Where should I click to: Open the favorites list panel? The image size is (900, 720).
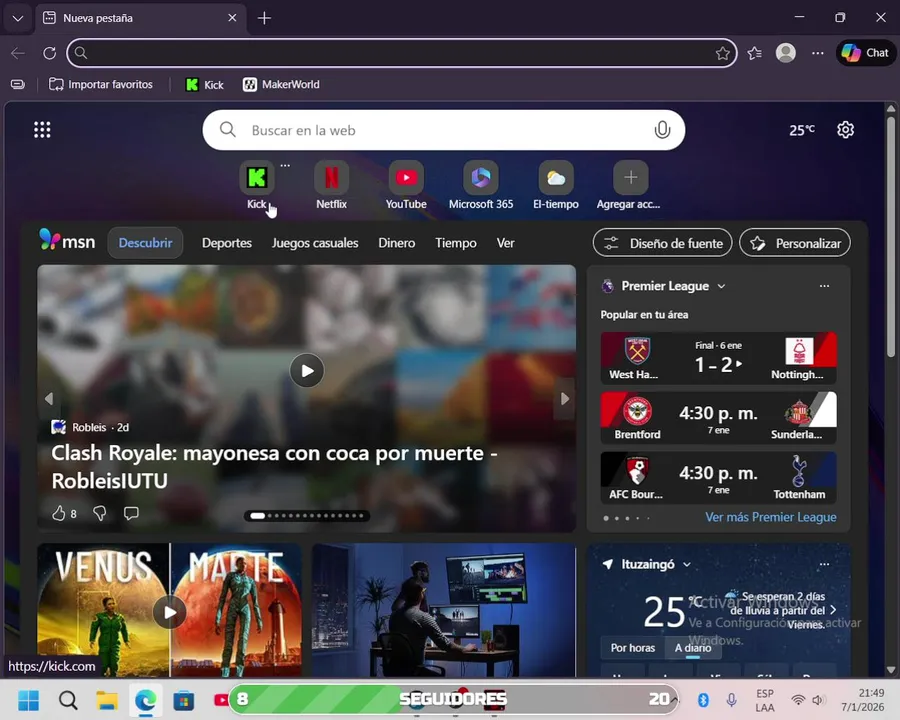[x=755, y=53]
